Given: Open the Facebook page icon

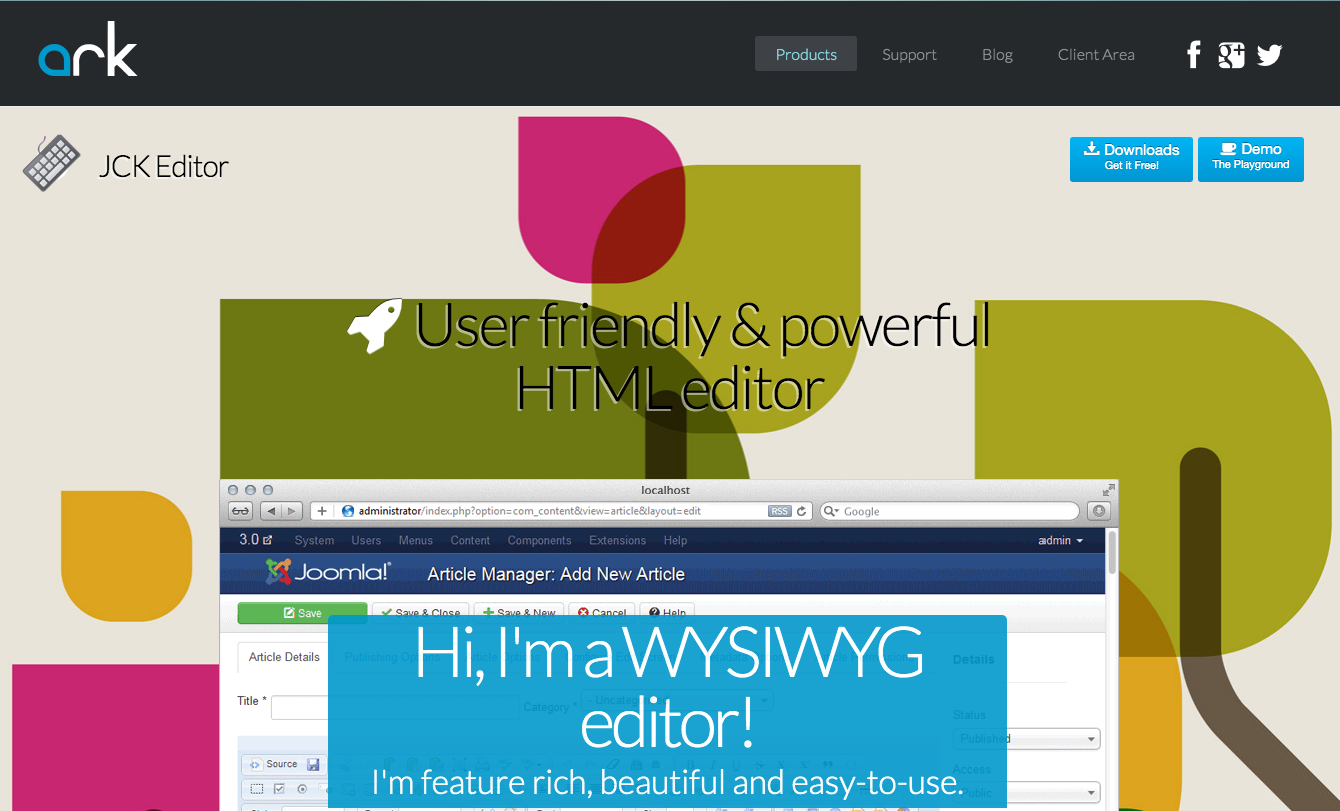Looking at the screenshot, I should coord(1193,55).
